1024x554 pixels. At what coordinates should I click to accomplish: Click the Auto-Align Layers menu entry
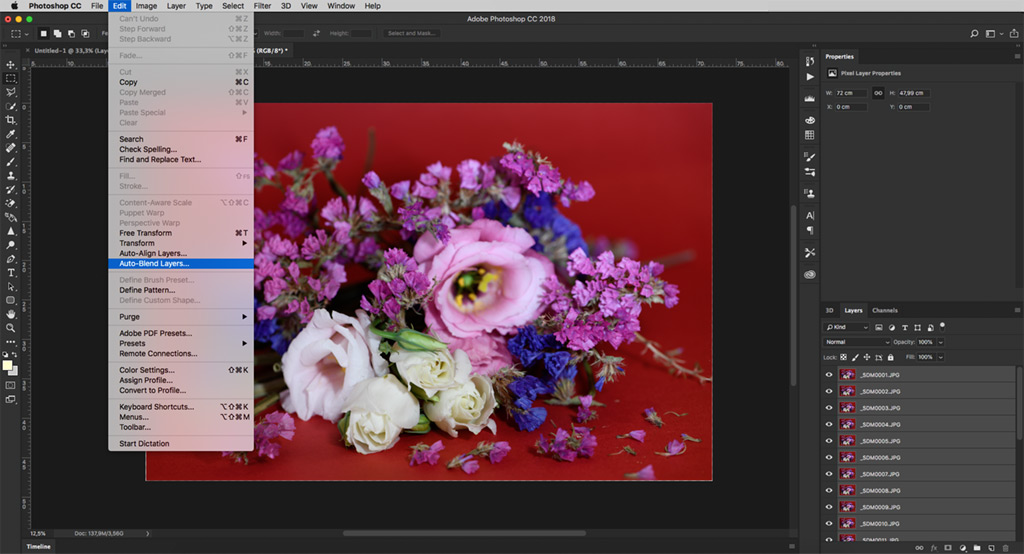(153, 253)
